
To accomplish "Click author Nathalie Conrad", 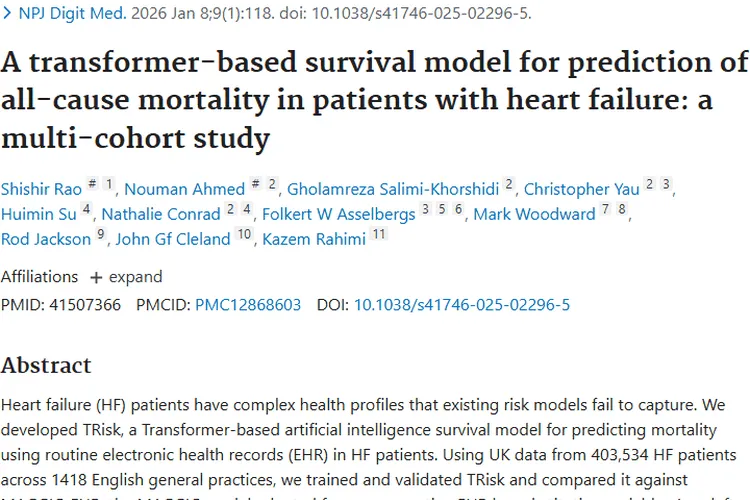I will [x=161, y=214].
